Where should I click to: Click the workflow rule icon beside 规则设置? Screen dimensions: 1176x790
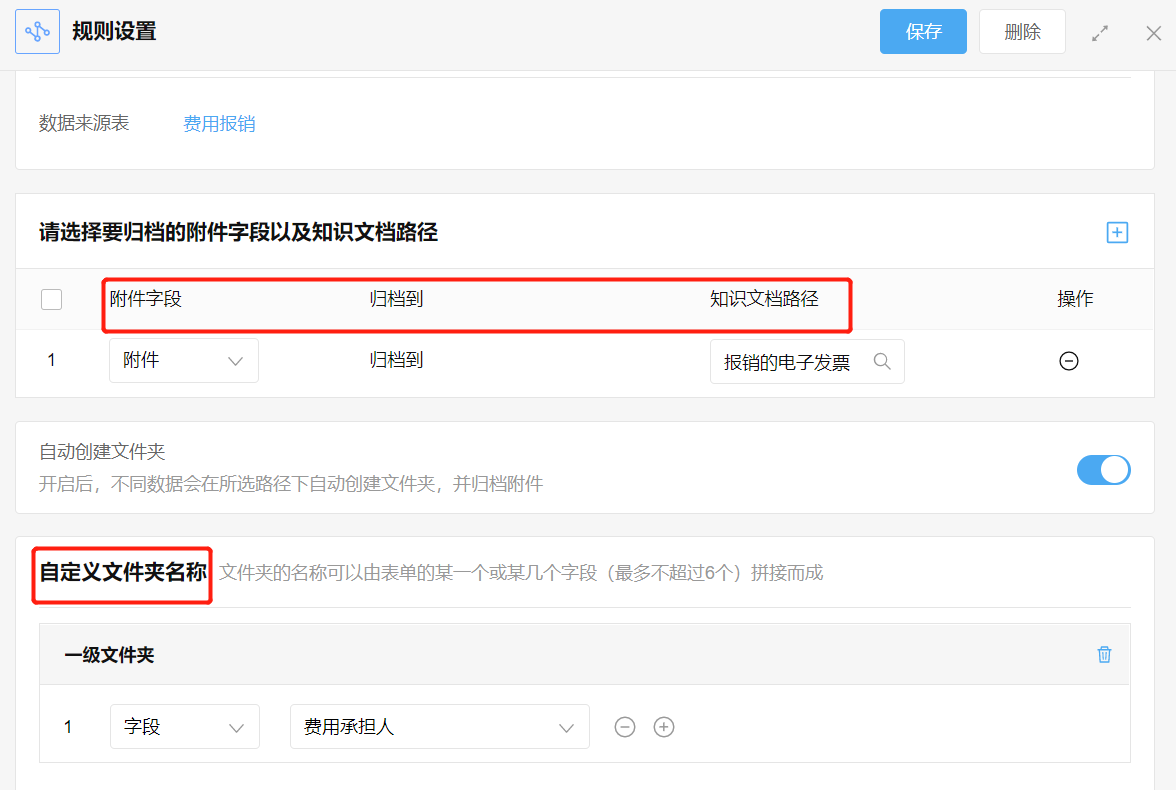(38, 32)
